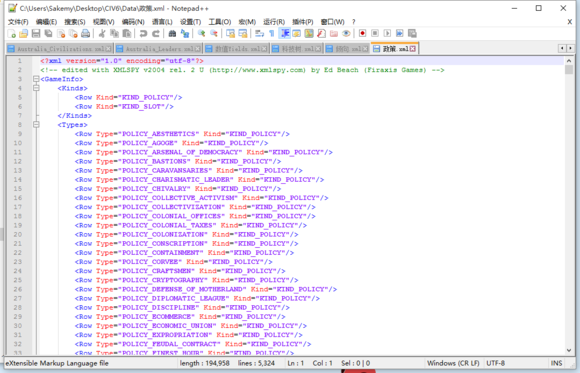Click the INS mode indicator in status bar
The width and height of the screenshot is (580, 373).
tap(556, 363)
